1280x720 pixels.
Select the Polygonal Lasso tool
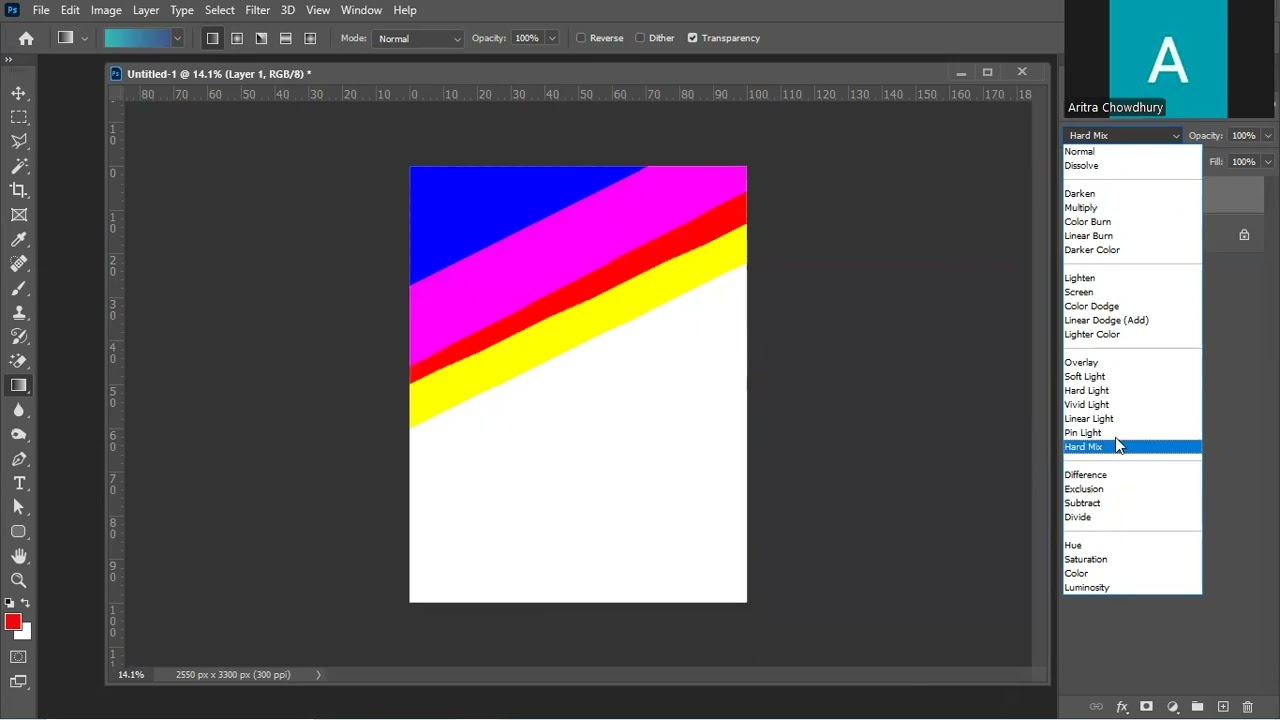pos(19,142)
